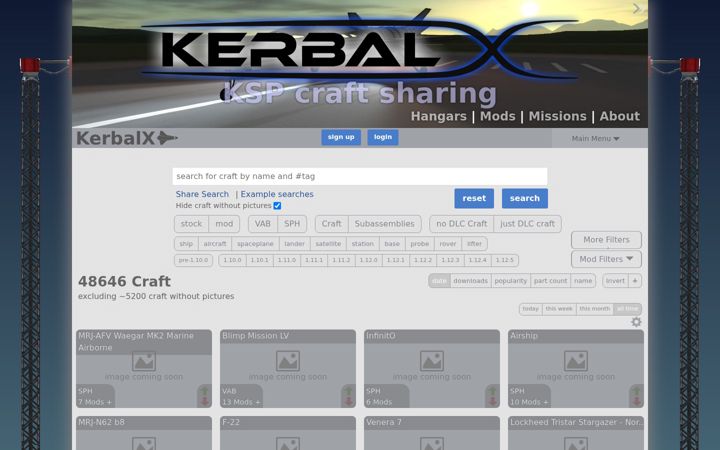Toggle the VAB filter
This screenshot has width=720, height=450.
coord(263,224)
